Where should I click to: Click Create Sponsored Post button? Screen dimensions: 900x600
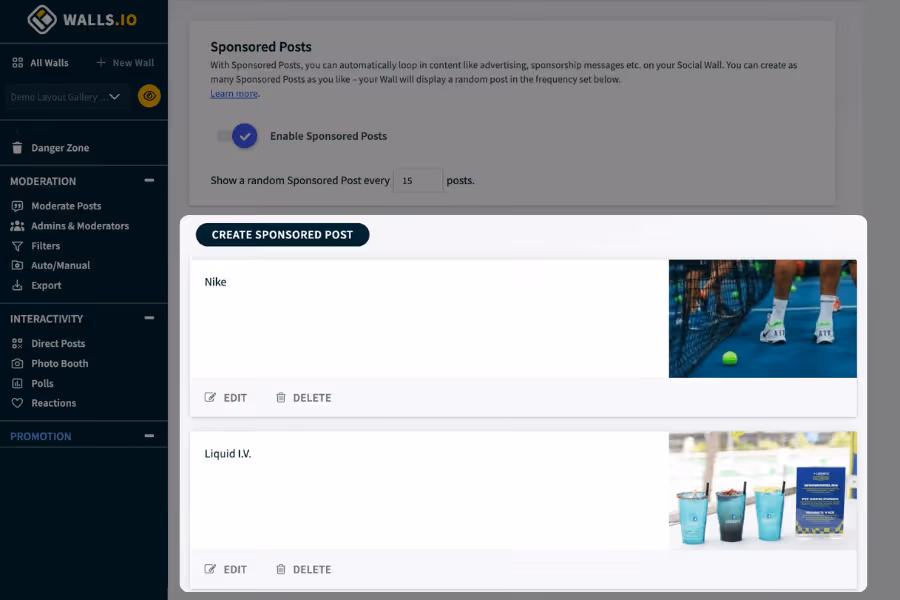point(282,235)
